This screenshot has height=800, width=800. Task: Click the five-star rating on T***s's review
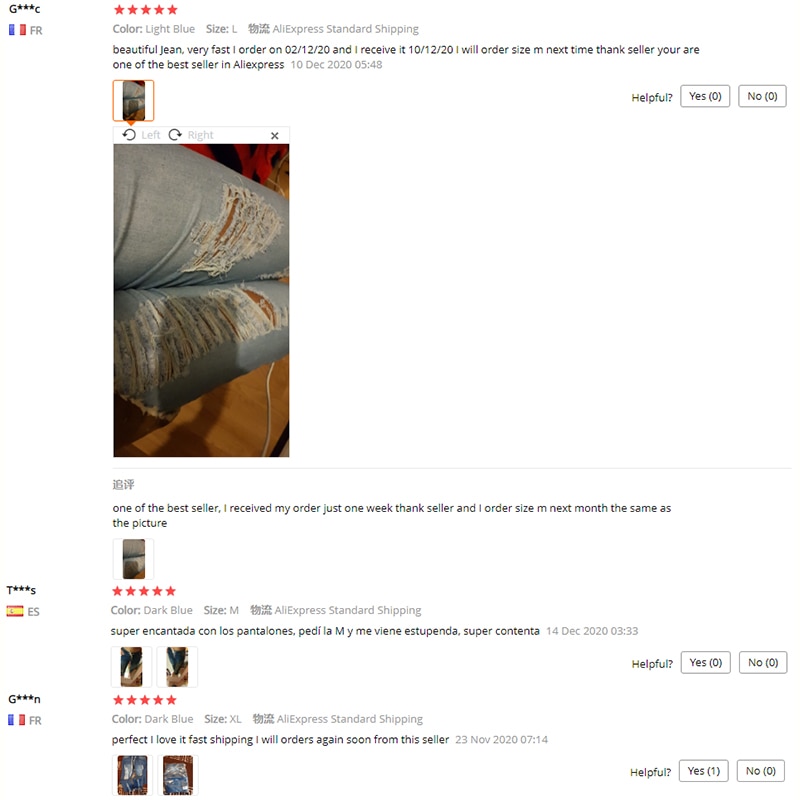[x=144, y=591]
